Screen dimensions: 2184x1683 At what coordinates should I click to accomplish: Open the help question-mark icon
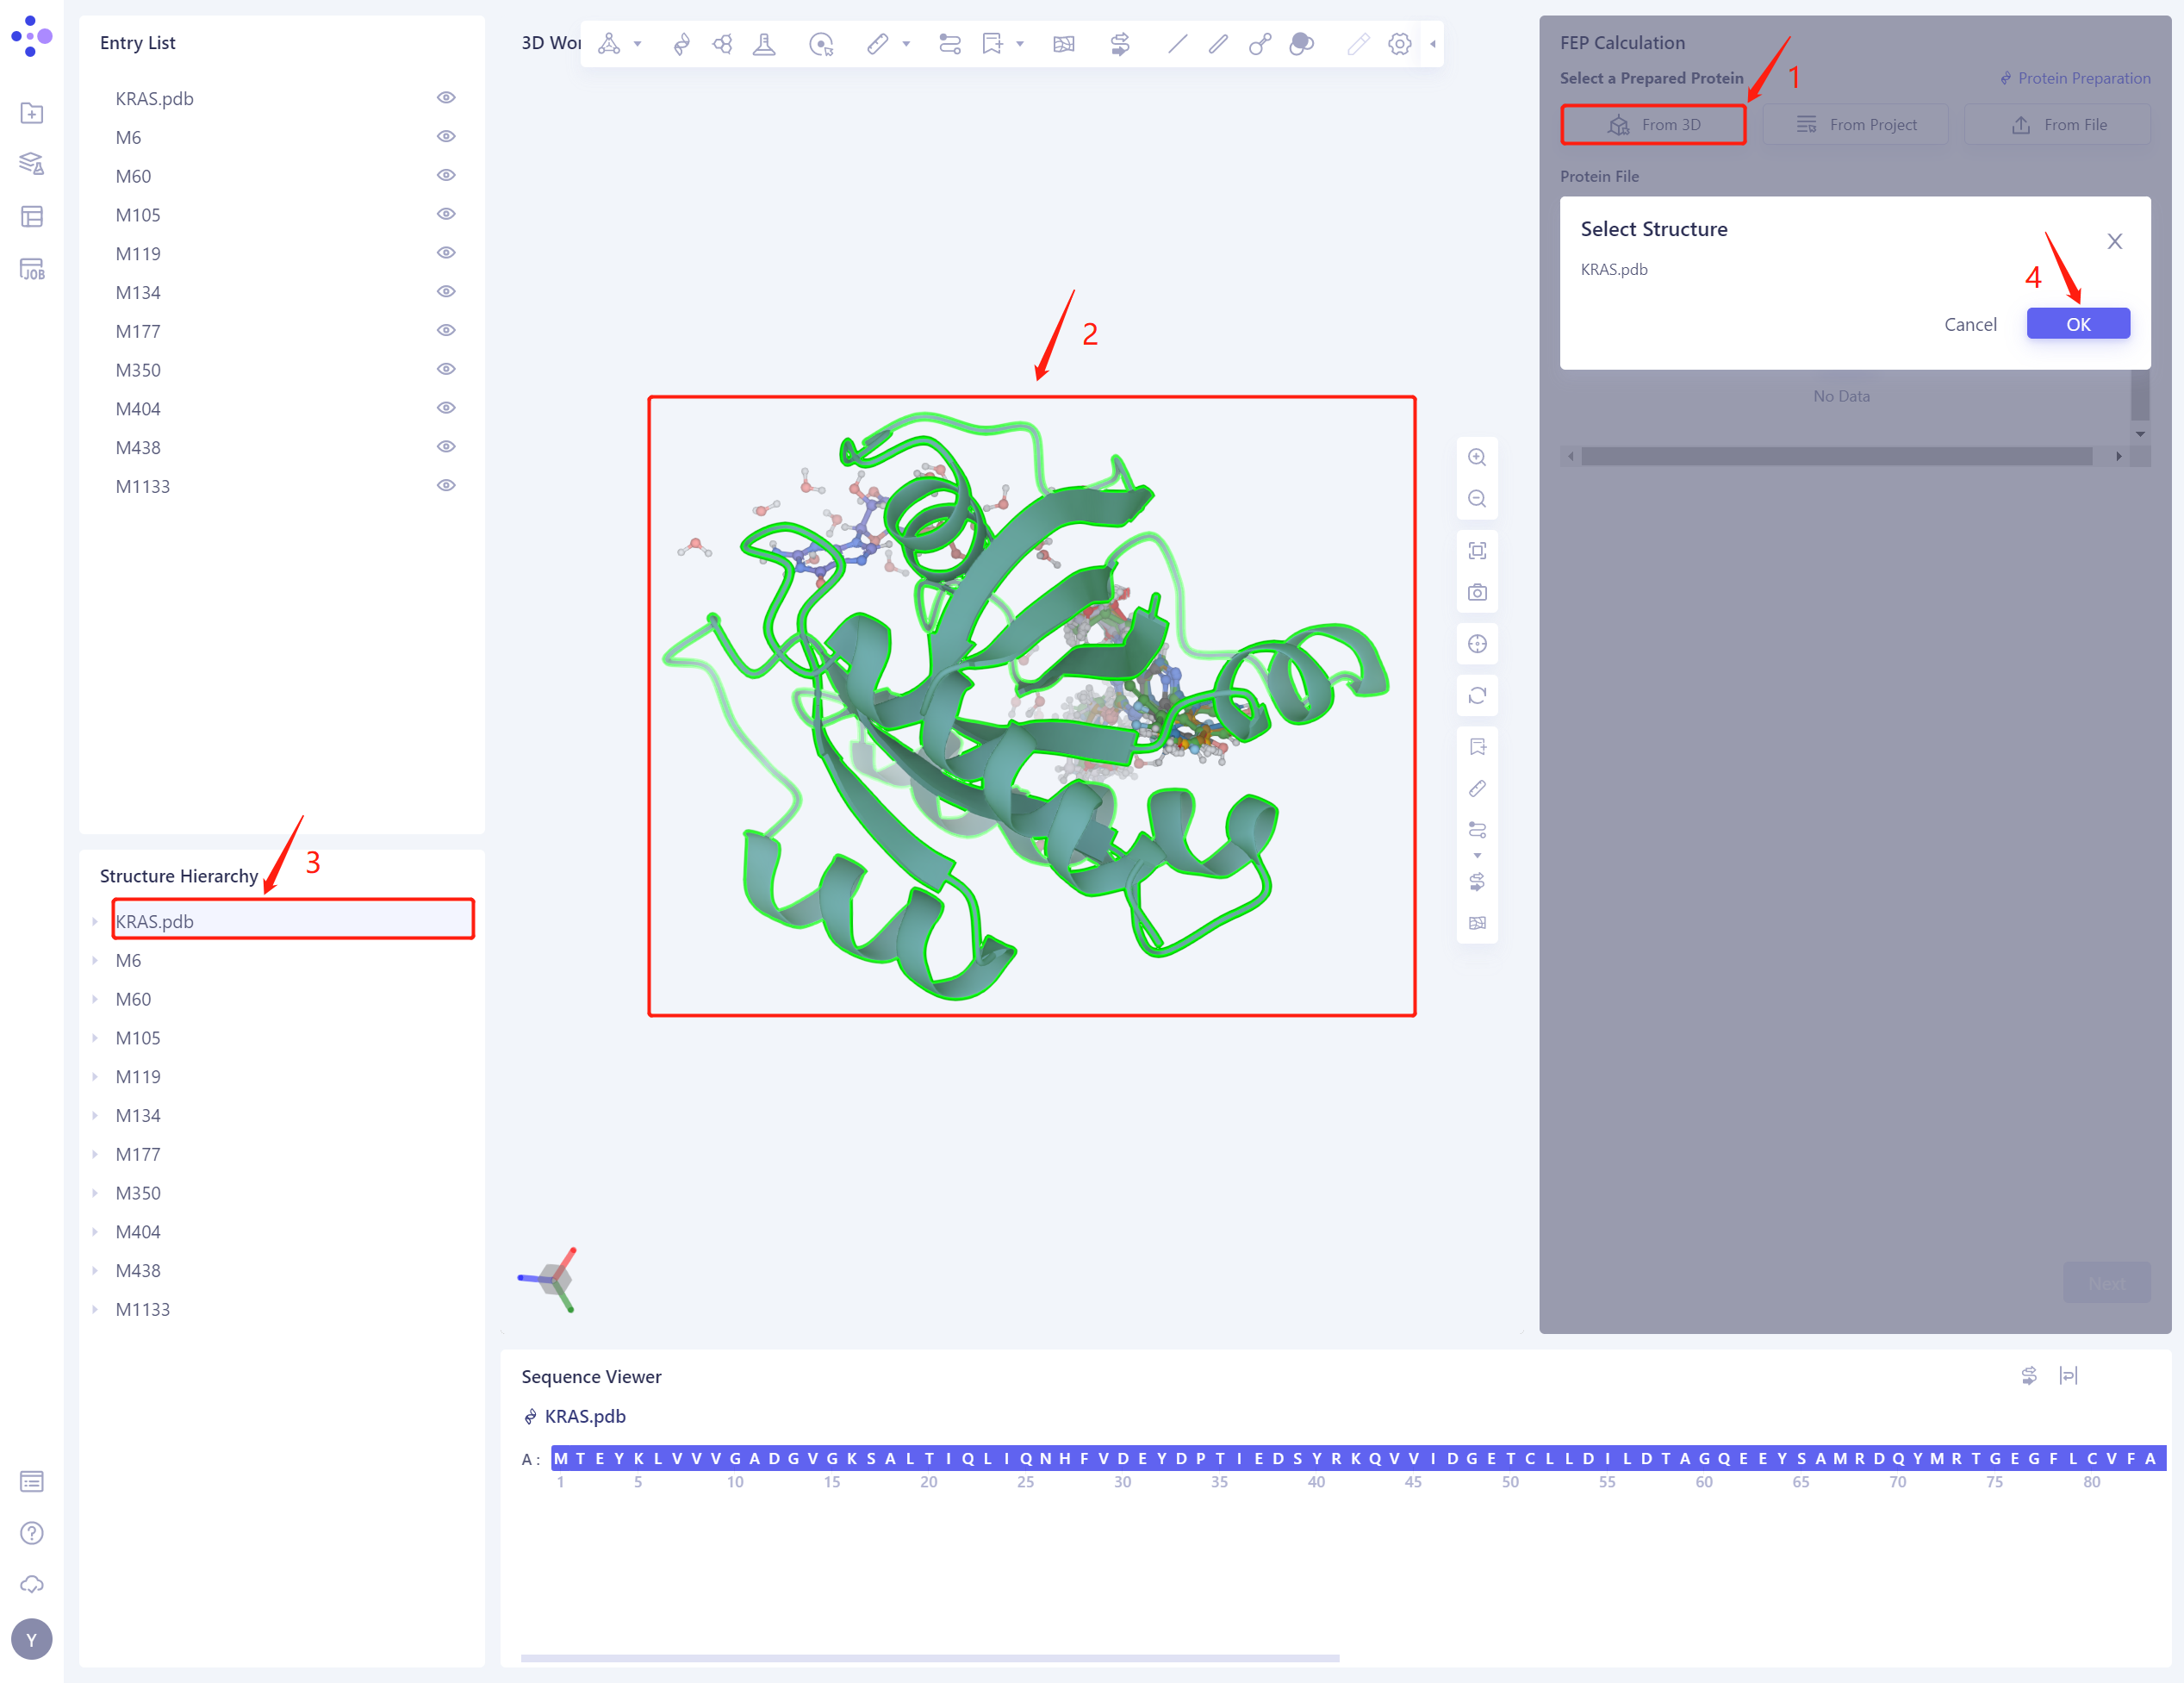[x=32, y=1533]
